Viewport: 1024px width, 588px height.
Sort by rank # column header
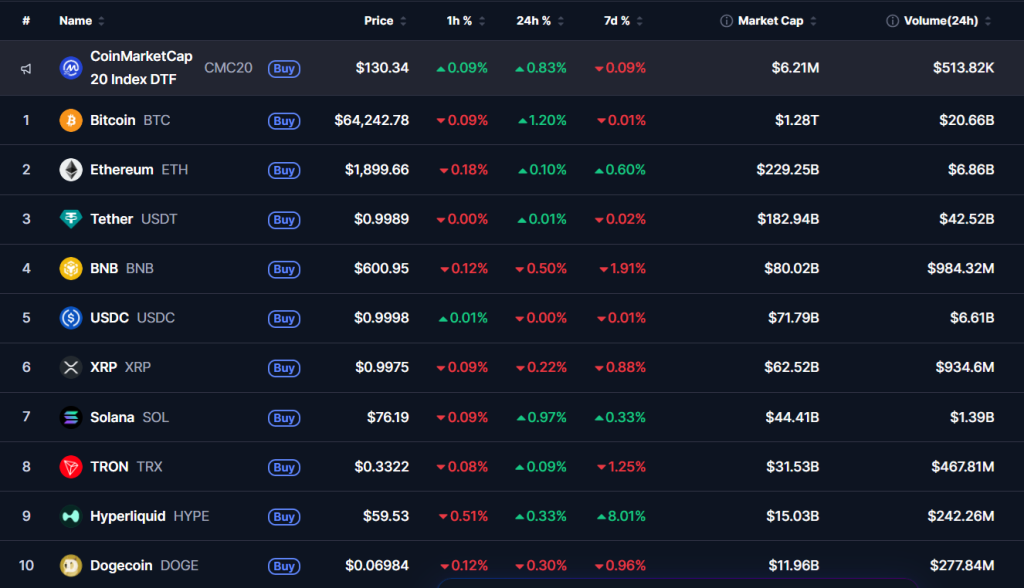26,21
